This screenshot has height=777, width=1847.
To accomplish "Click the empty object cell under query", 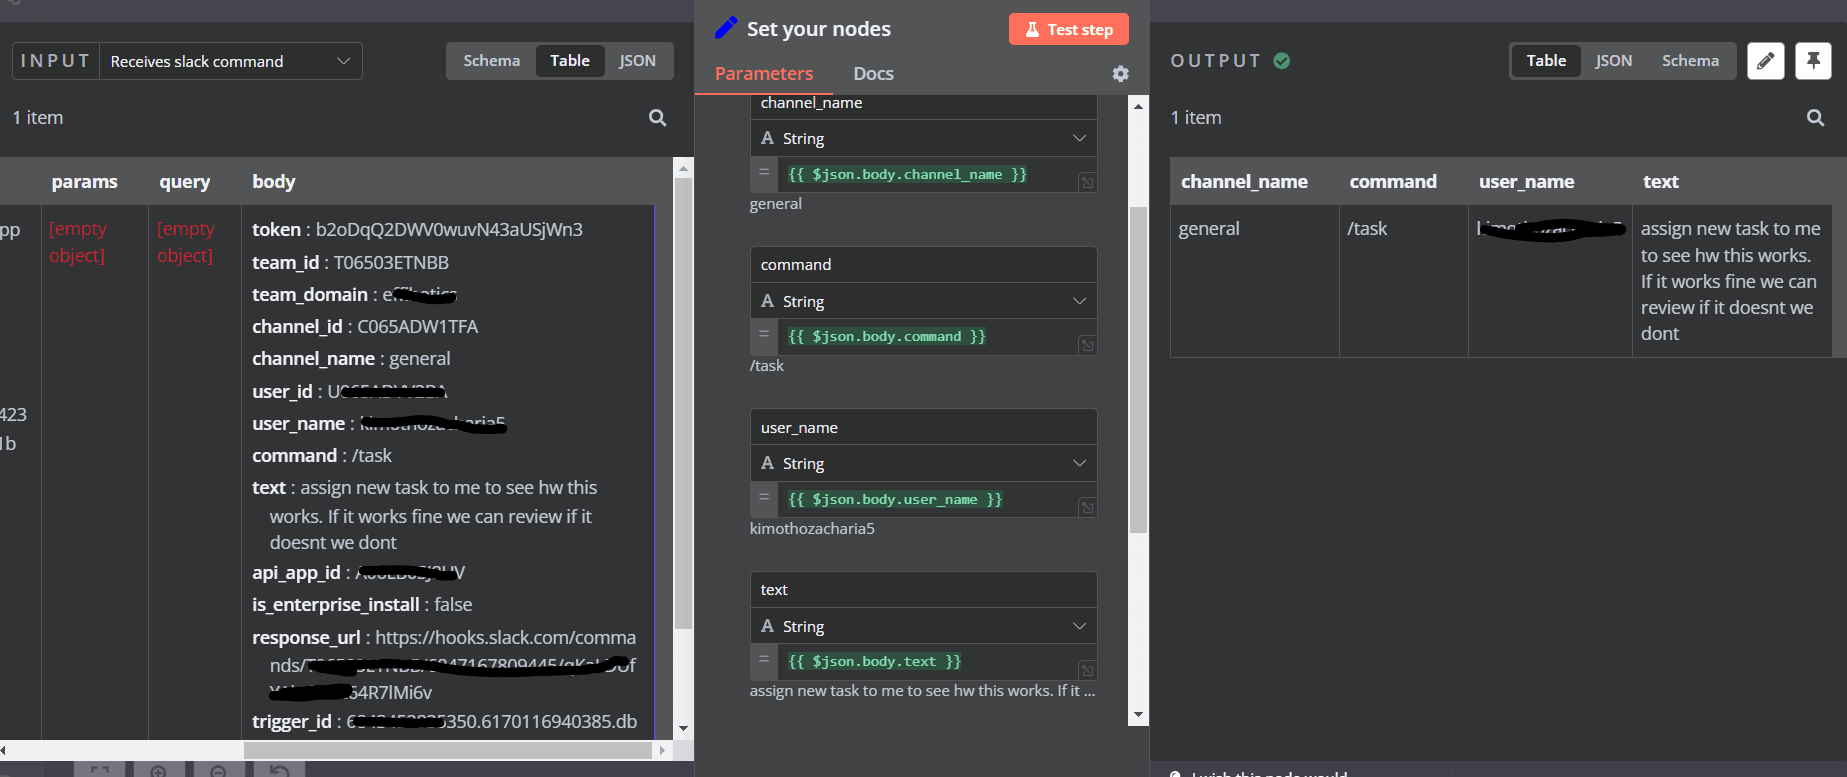I will click(x=185, y=242).
